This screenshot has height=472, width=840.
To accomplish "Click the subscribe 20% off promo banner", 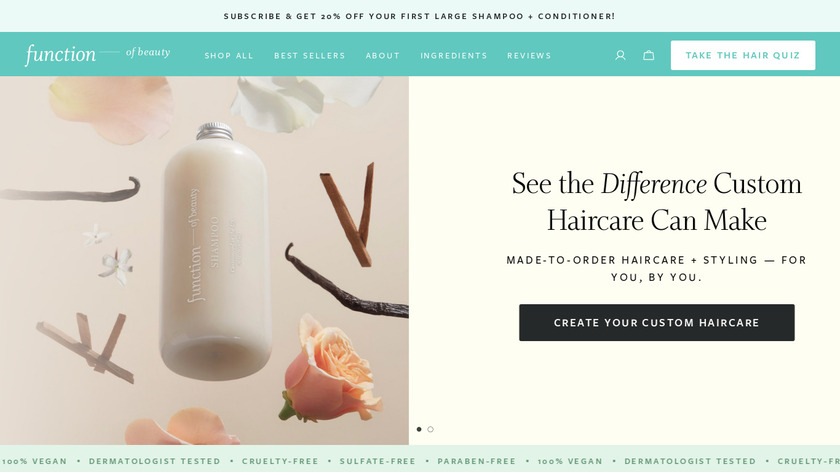I will [x=419, y=16].
